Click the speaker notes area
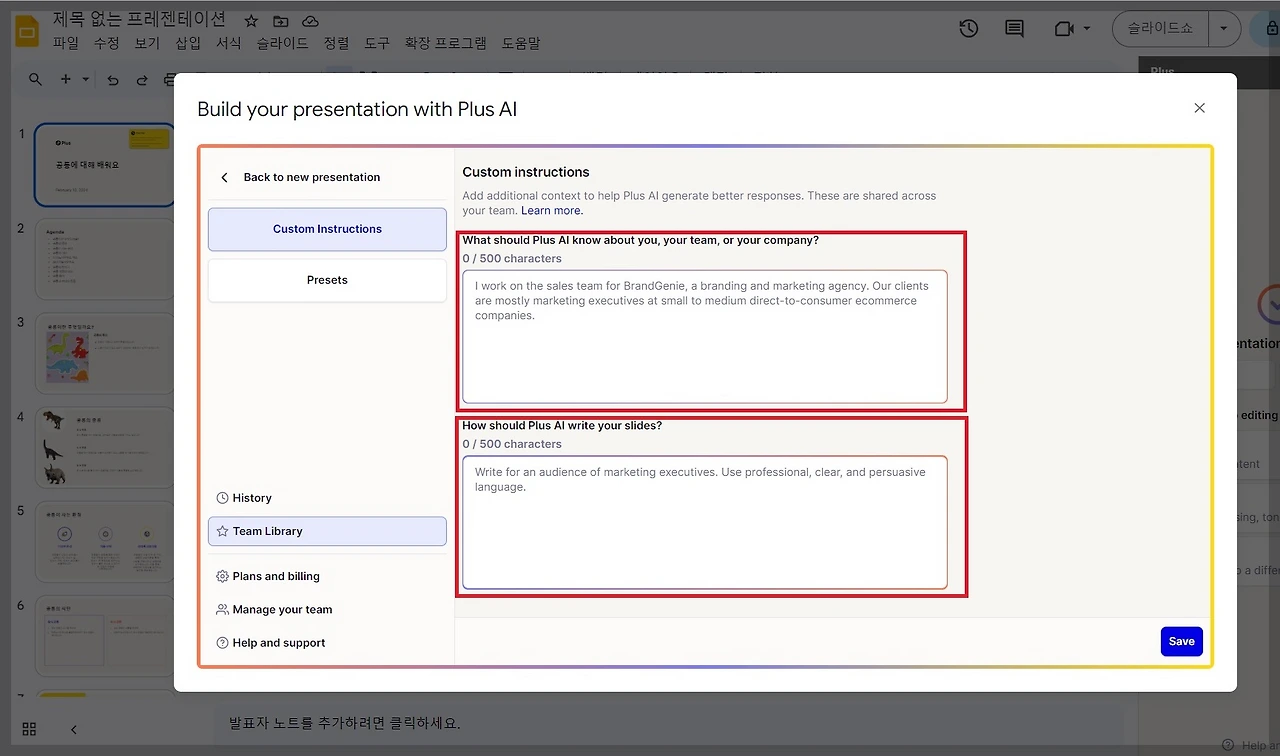Screen dimensions: 1280x756 click(x=668, y=722)
